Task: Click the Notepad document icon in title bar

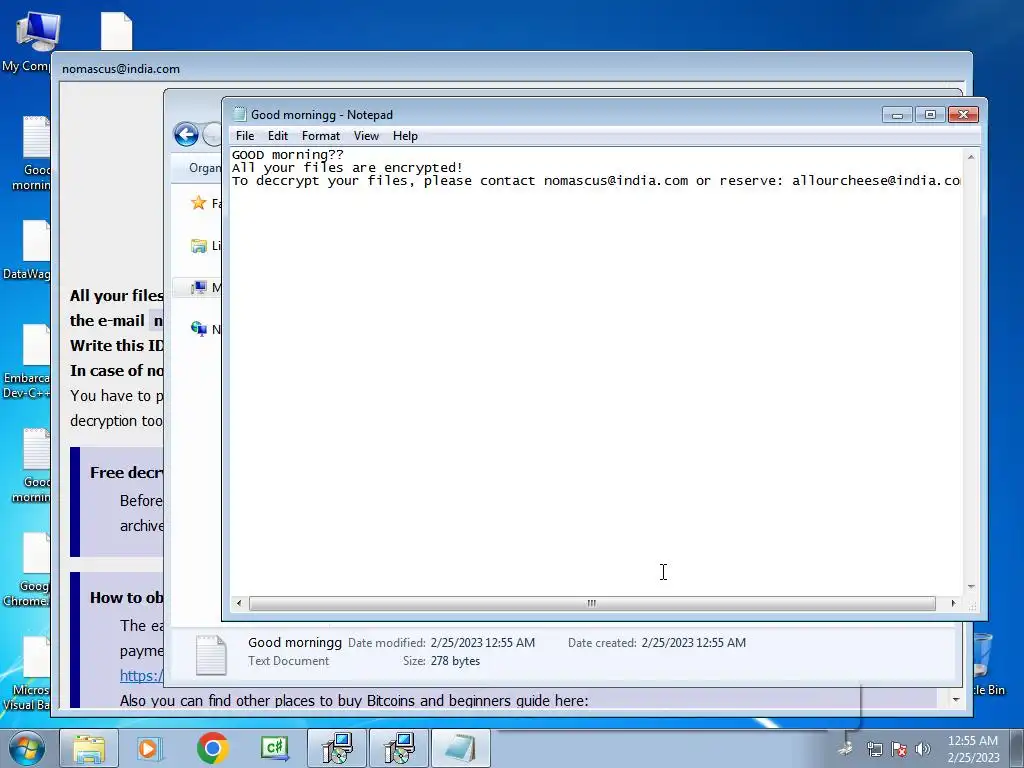Action: (240, 114)
